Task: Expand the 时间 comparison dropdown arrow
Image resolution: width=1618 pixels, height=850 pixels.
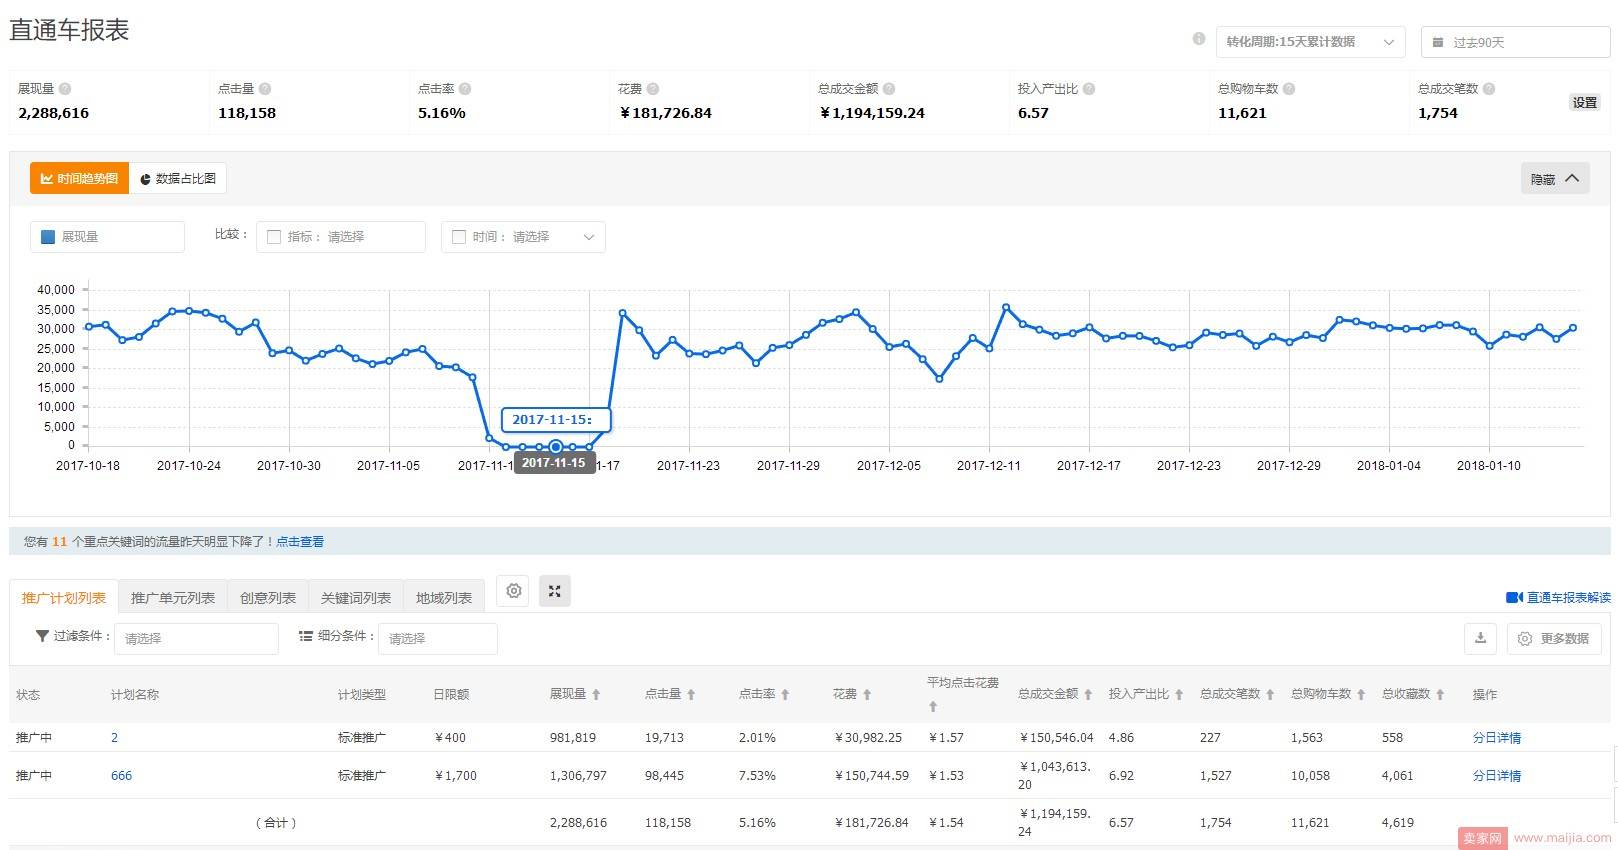Action: 589,237
